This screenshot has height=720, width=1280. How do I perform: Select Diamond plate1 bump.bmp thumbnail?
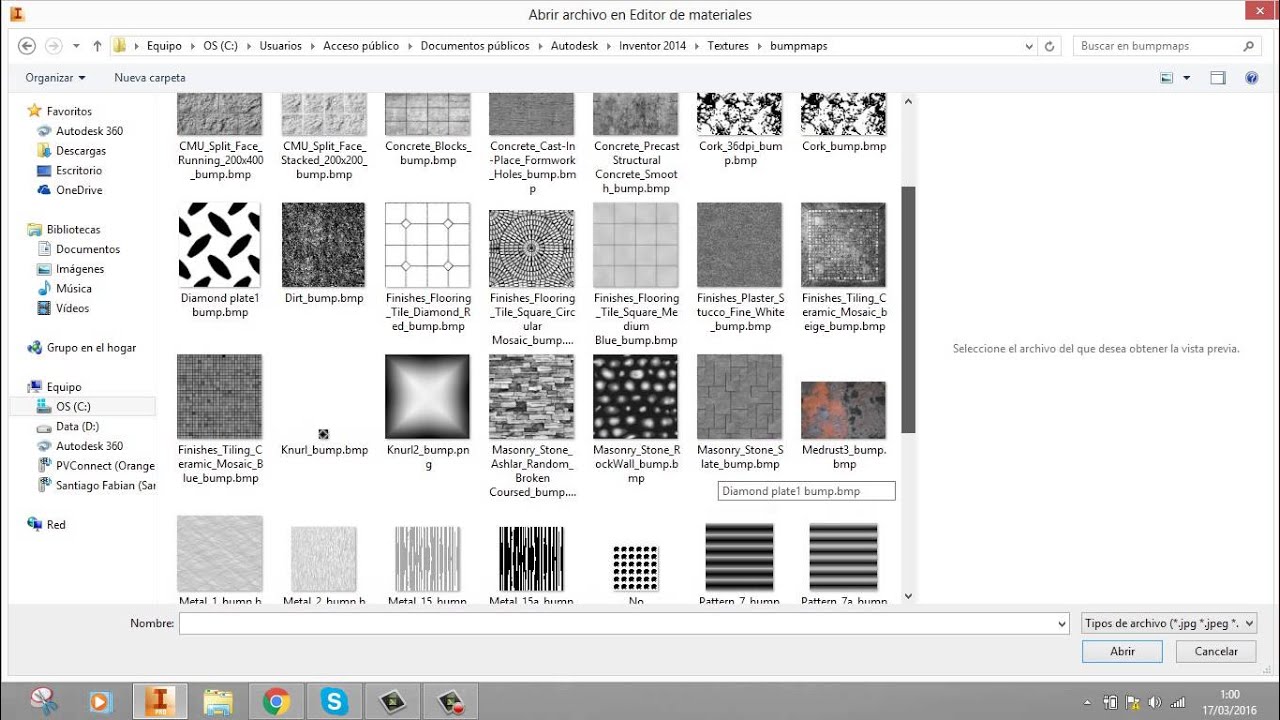coord(219,245)
